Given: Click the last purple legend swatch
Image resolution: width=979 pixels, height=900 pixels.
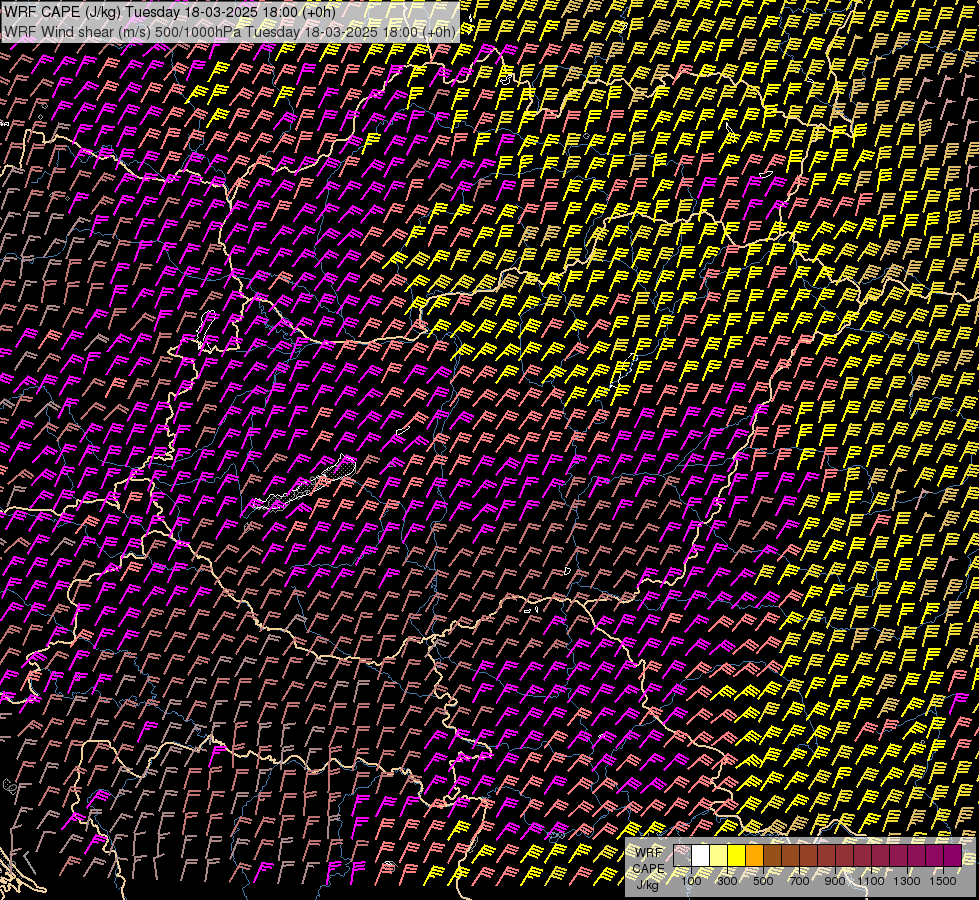Looking at the screenshot, I should coord(953,856).
